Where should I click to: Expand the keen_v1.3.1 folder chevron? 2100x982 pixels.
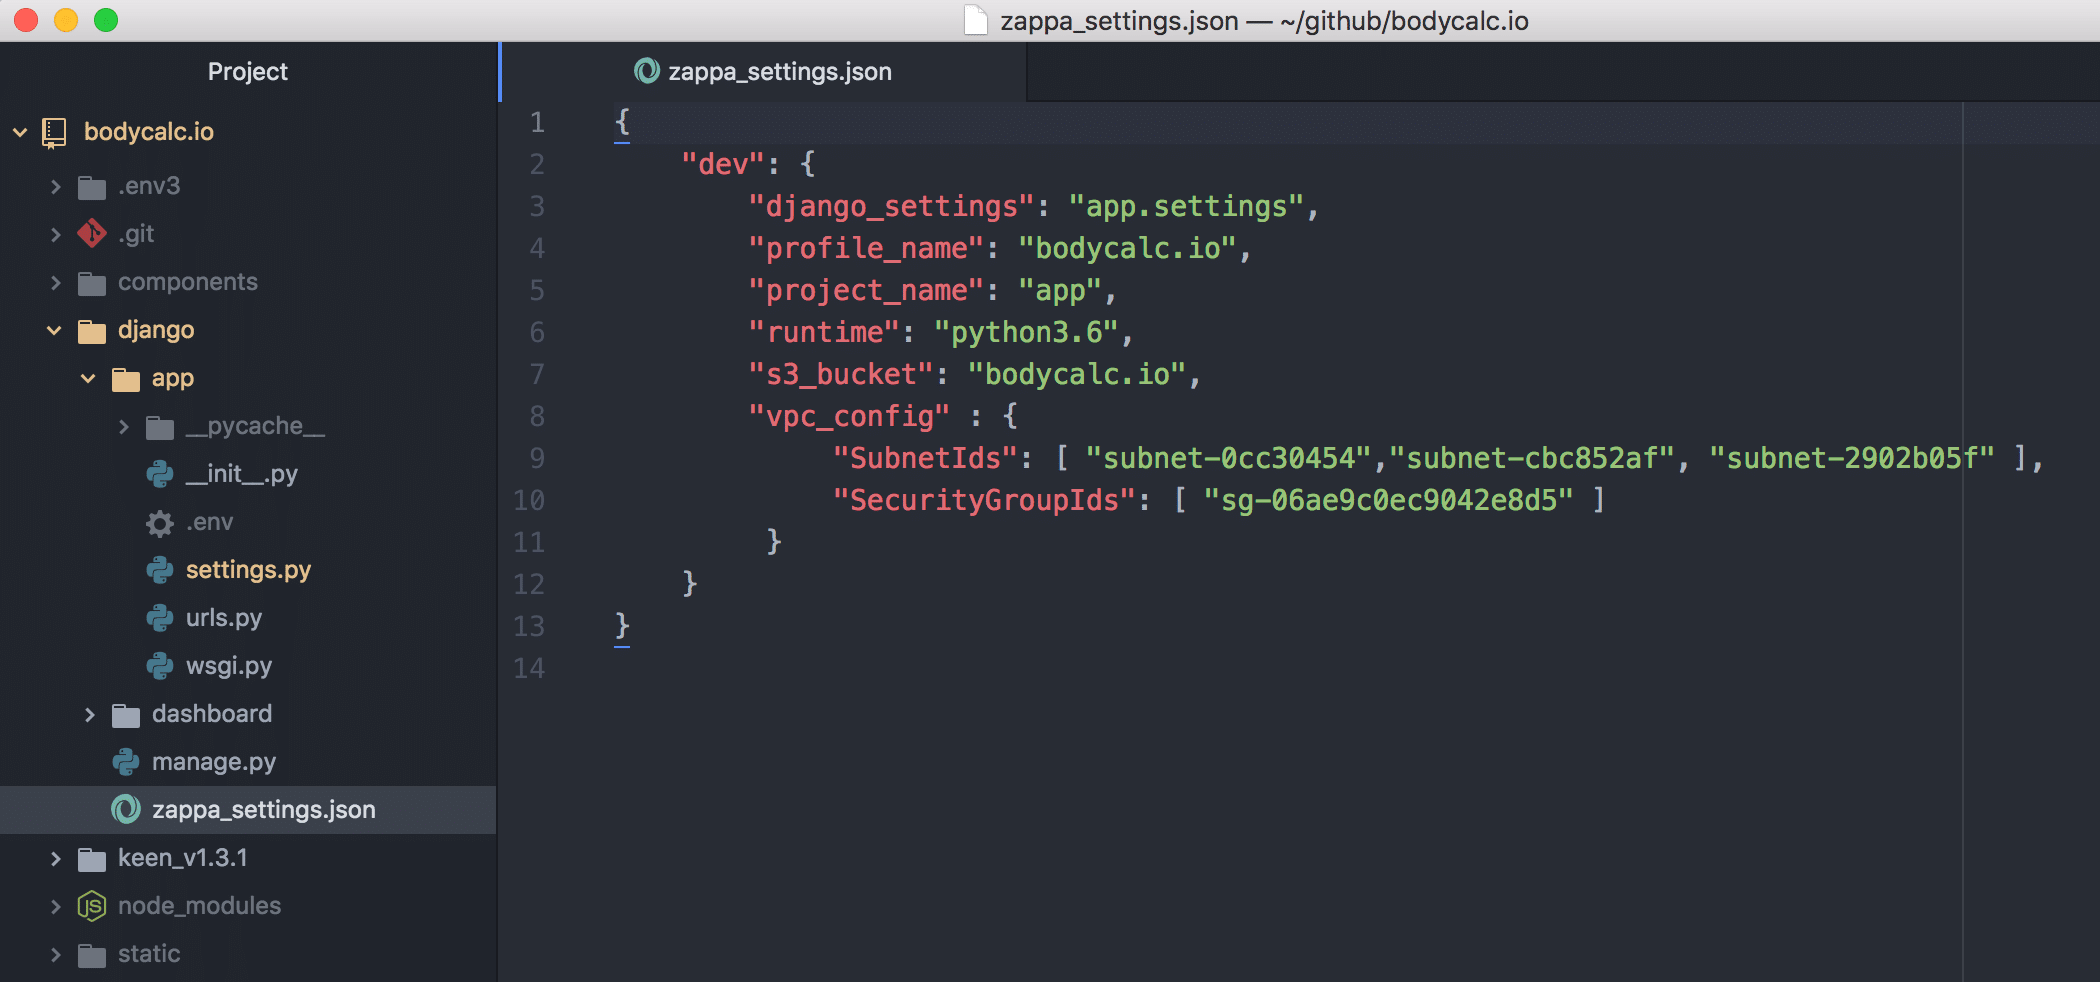(56, 859)
